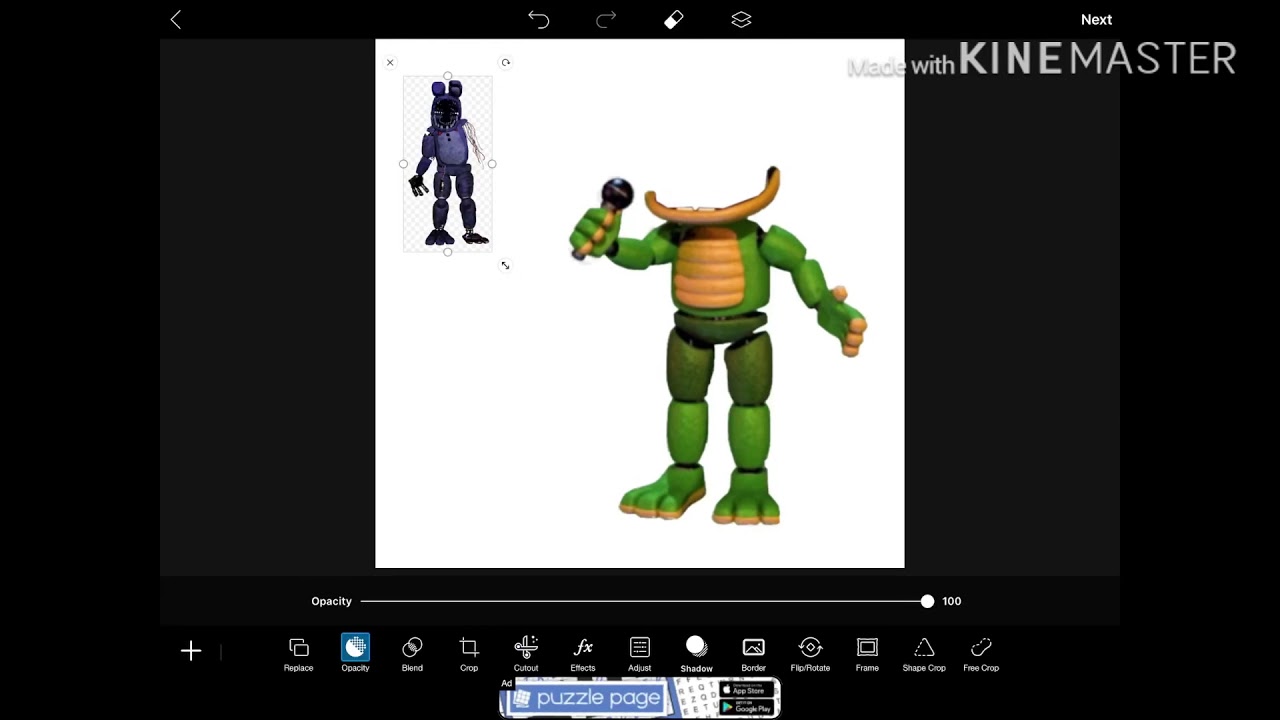Click the sticker's top middle resize handle
The image size is (1280, 720).
[447, 76]
